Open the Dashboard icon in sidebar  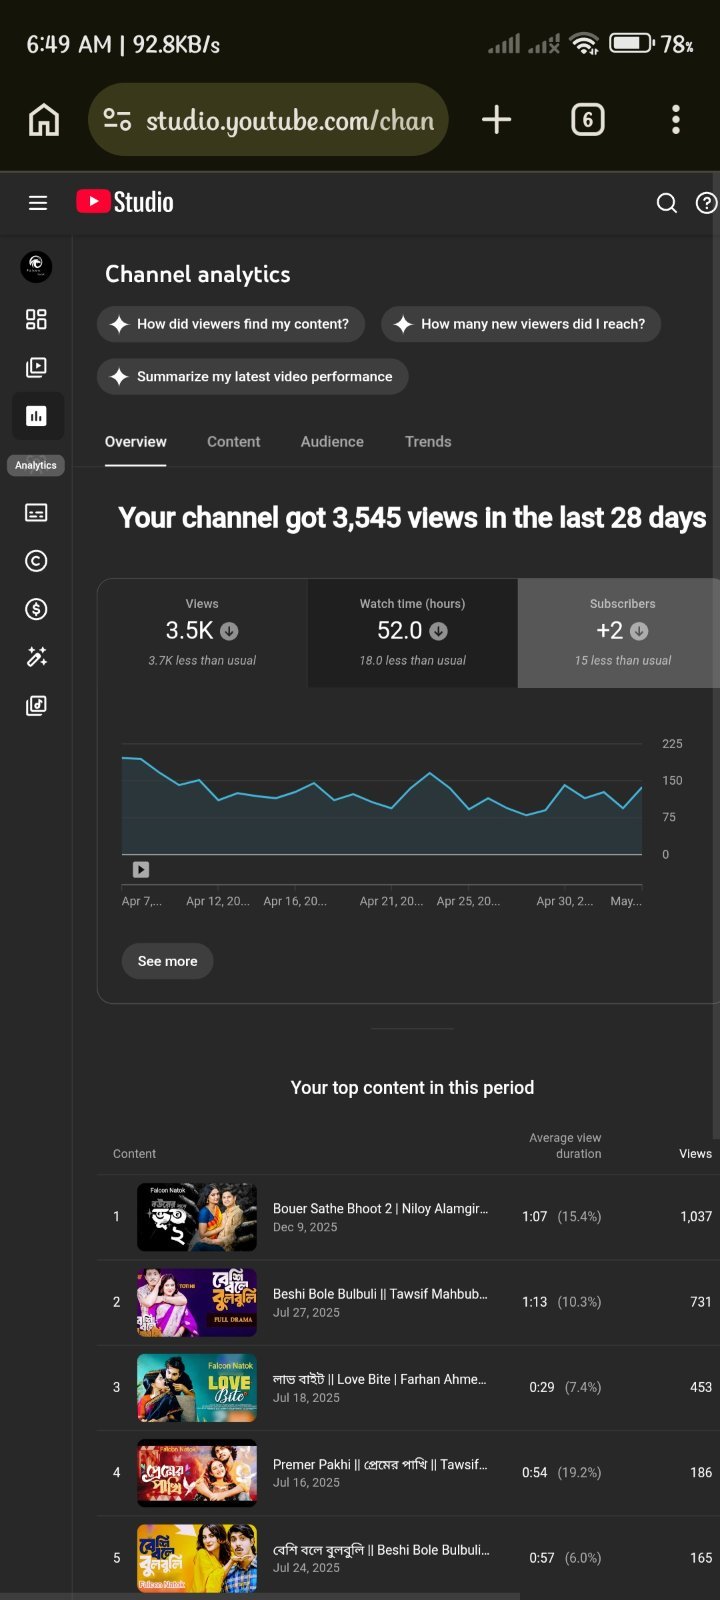[36, 319]
